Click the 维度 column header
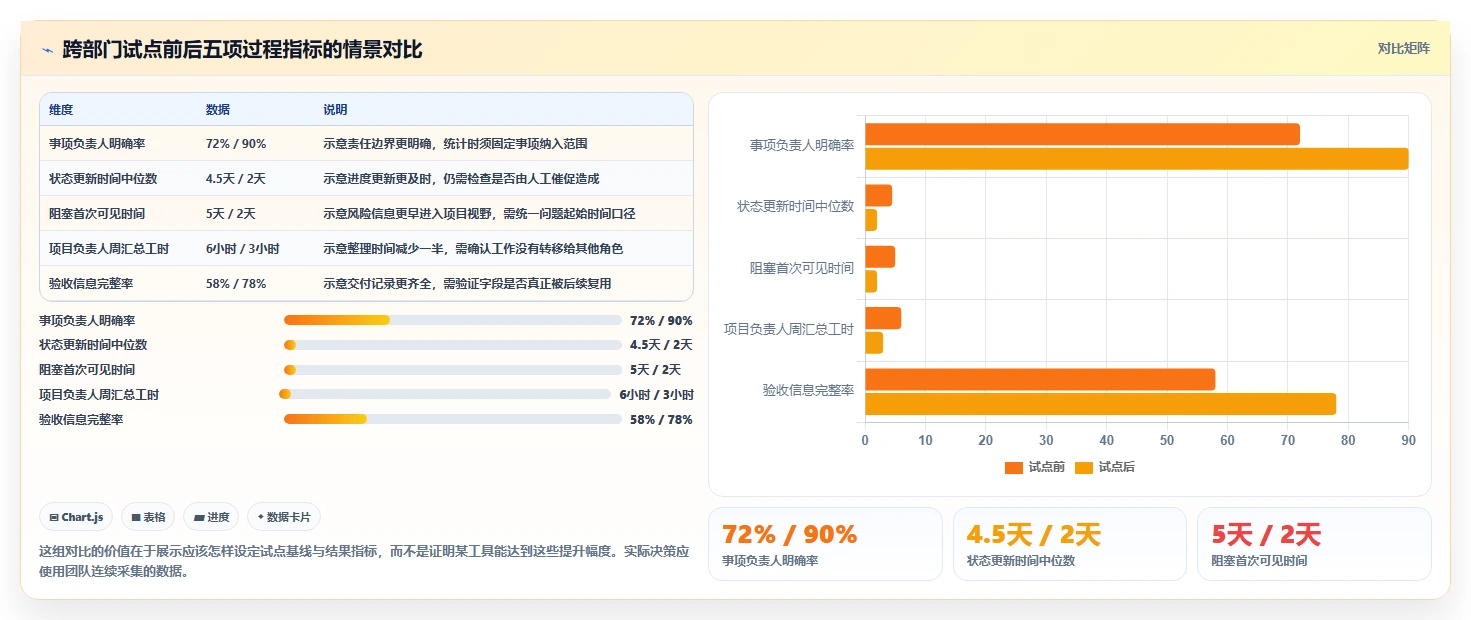 pos(61,109)
